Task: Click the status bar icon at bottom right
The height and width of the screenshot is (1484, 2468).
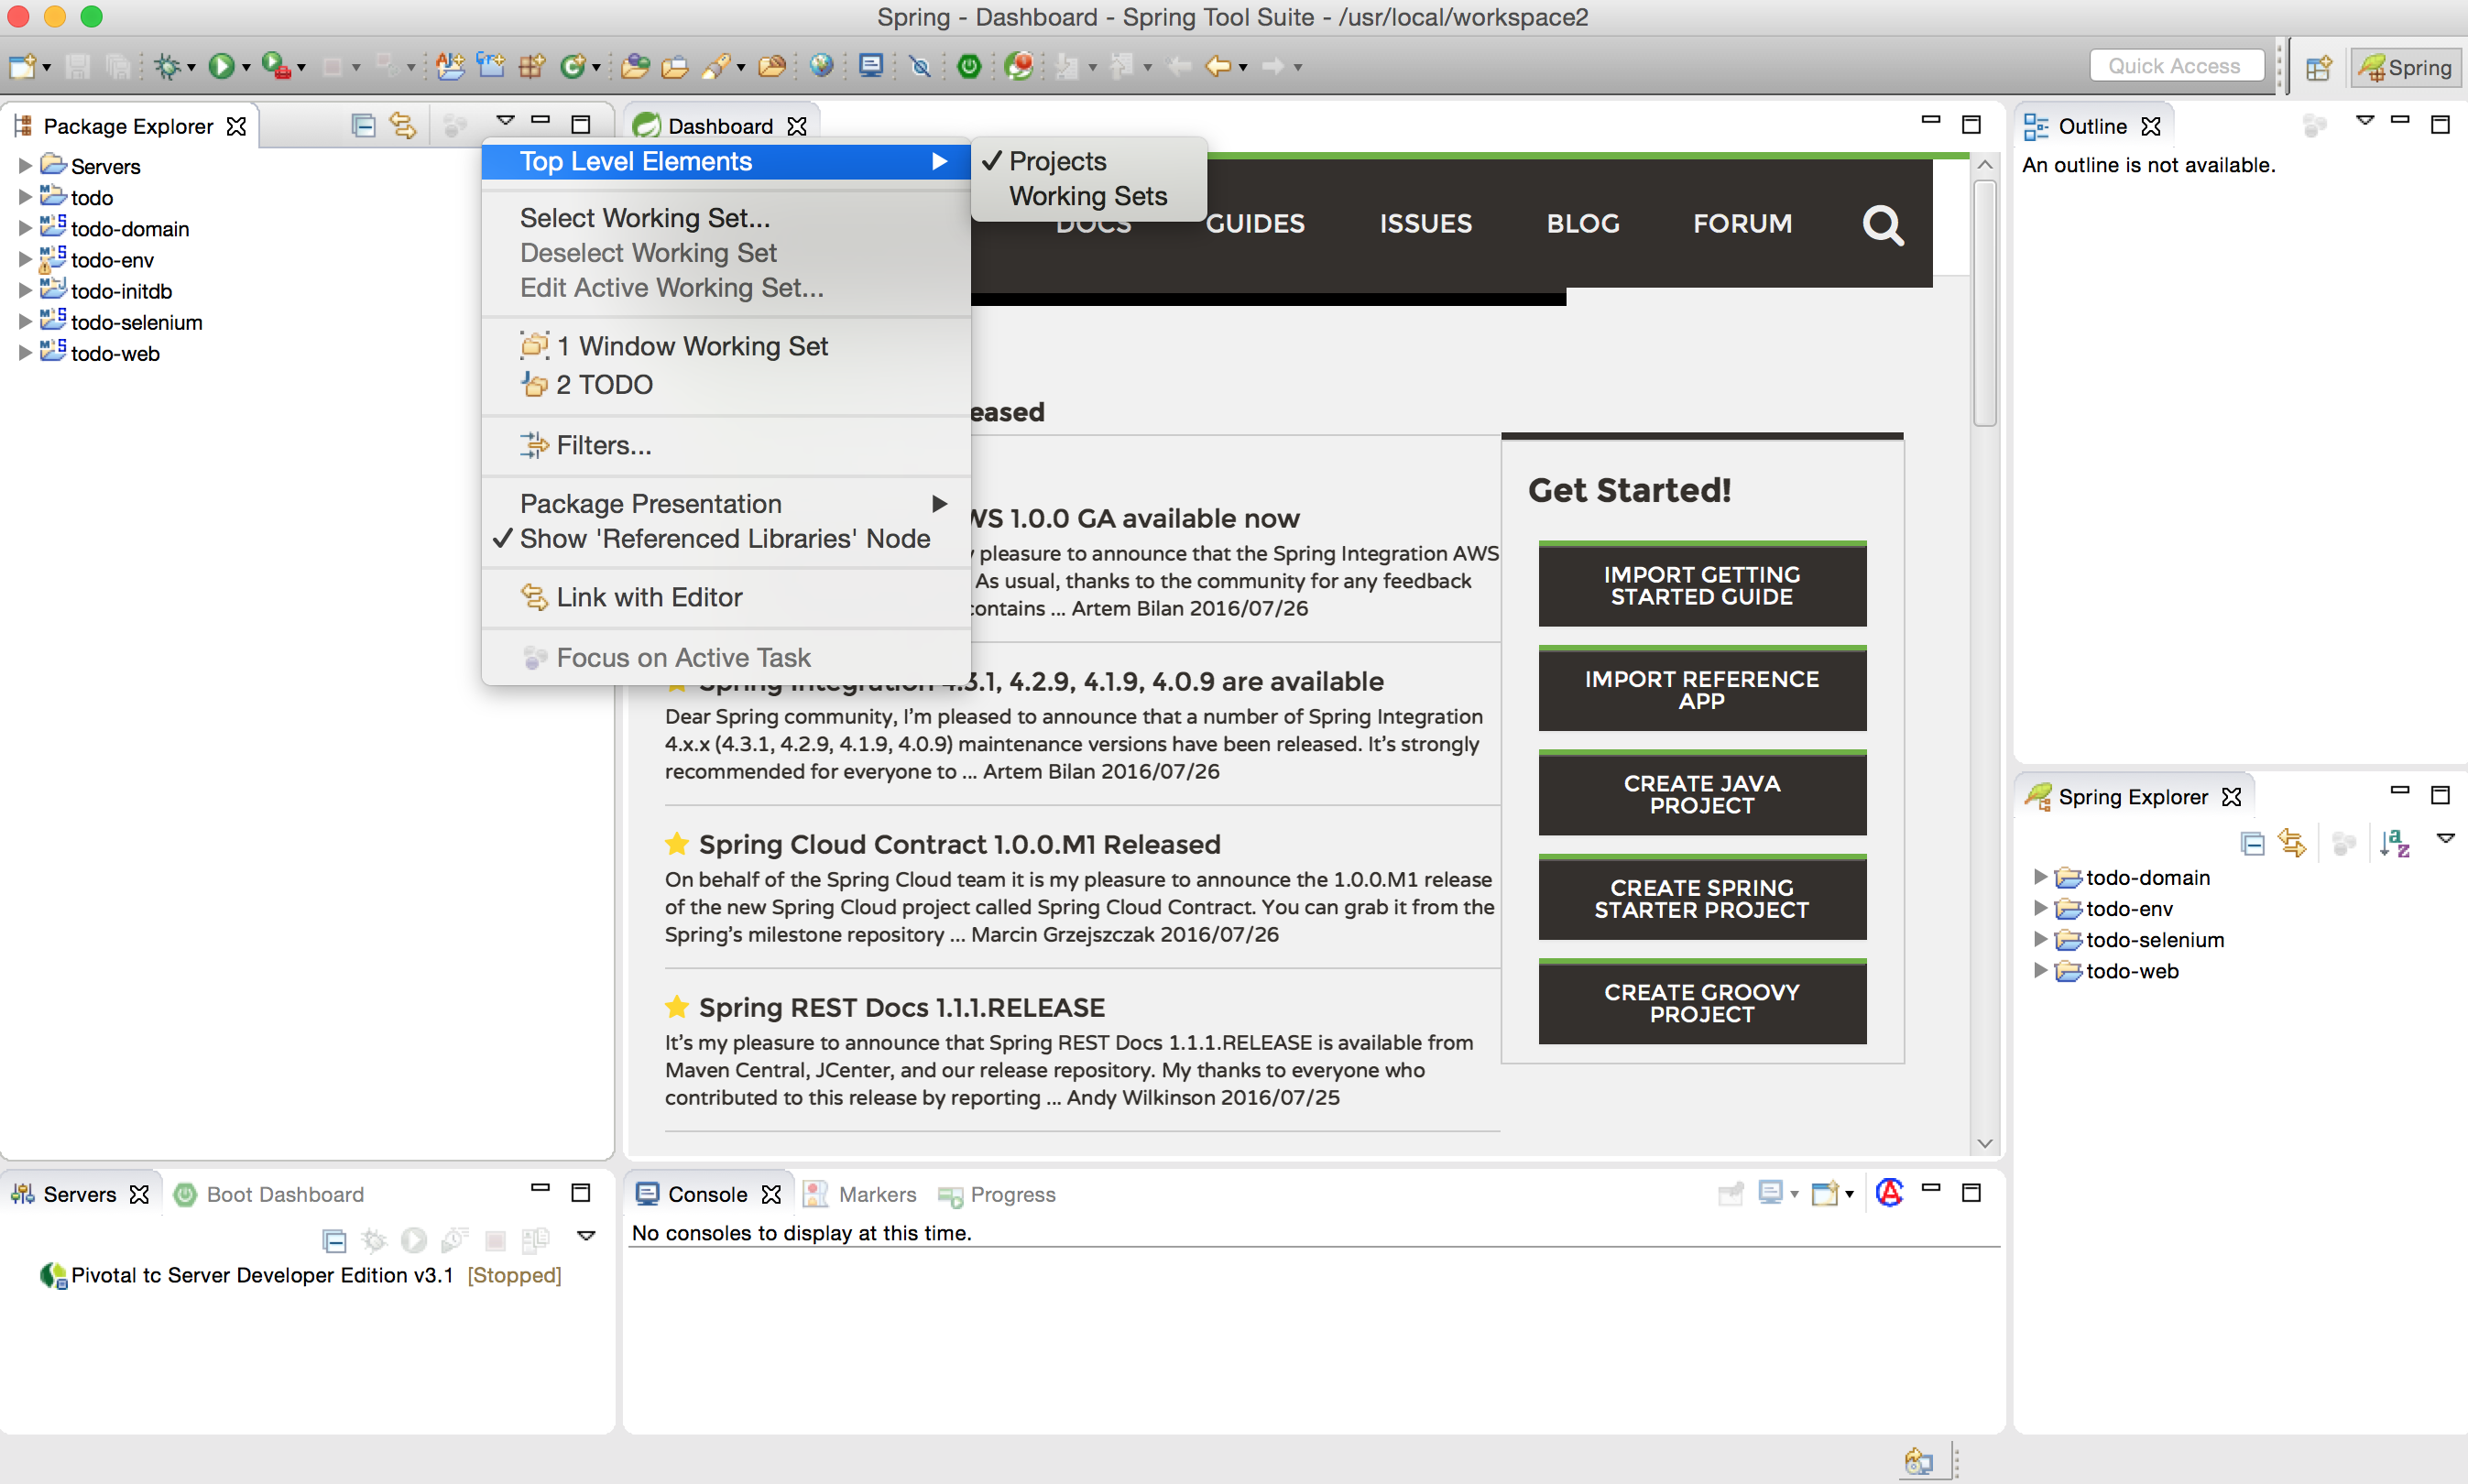Action: click(1918, 1461)
